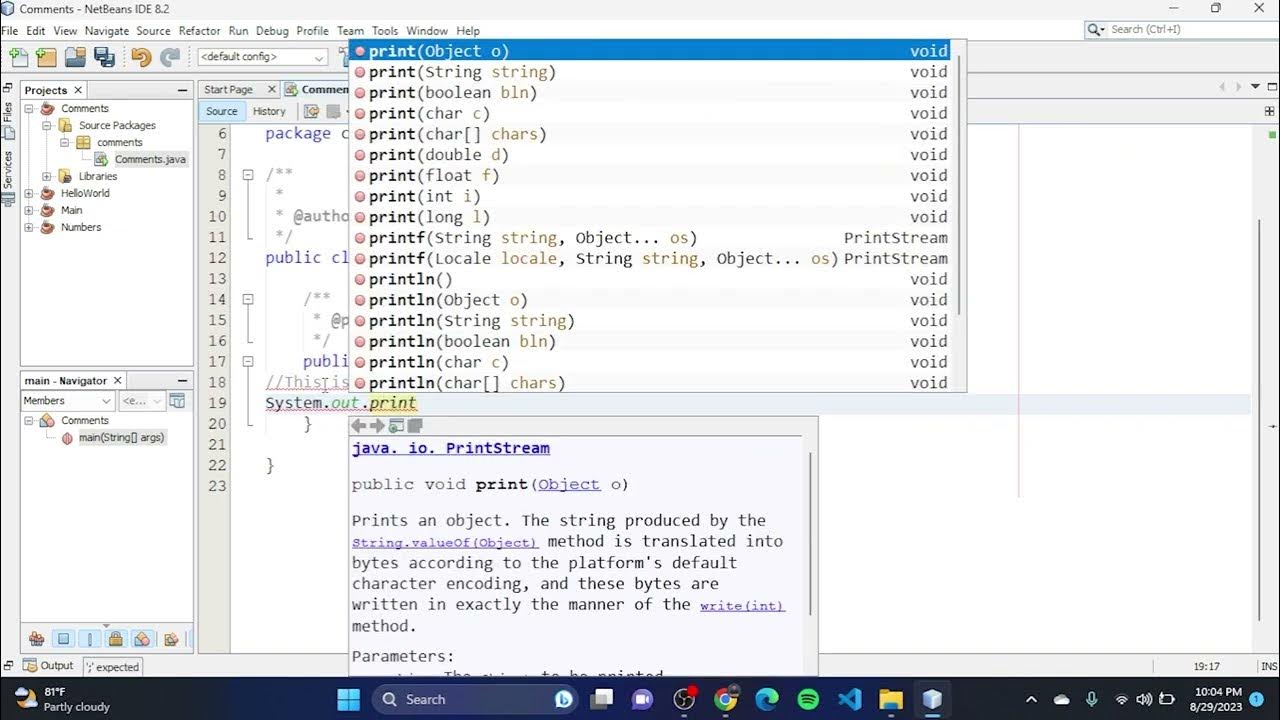This screenshot has height=720, width=1280.
Task: Click the New File toolbar icon
Action: point(18,57)
